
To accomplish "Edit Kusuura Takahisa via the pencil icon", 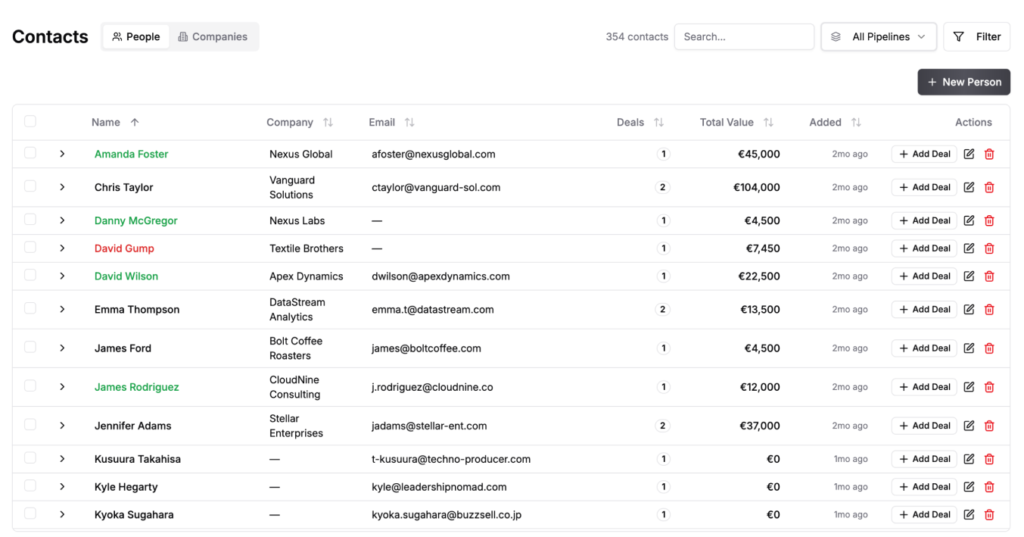I will 969,459.
